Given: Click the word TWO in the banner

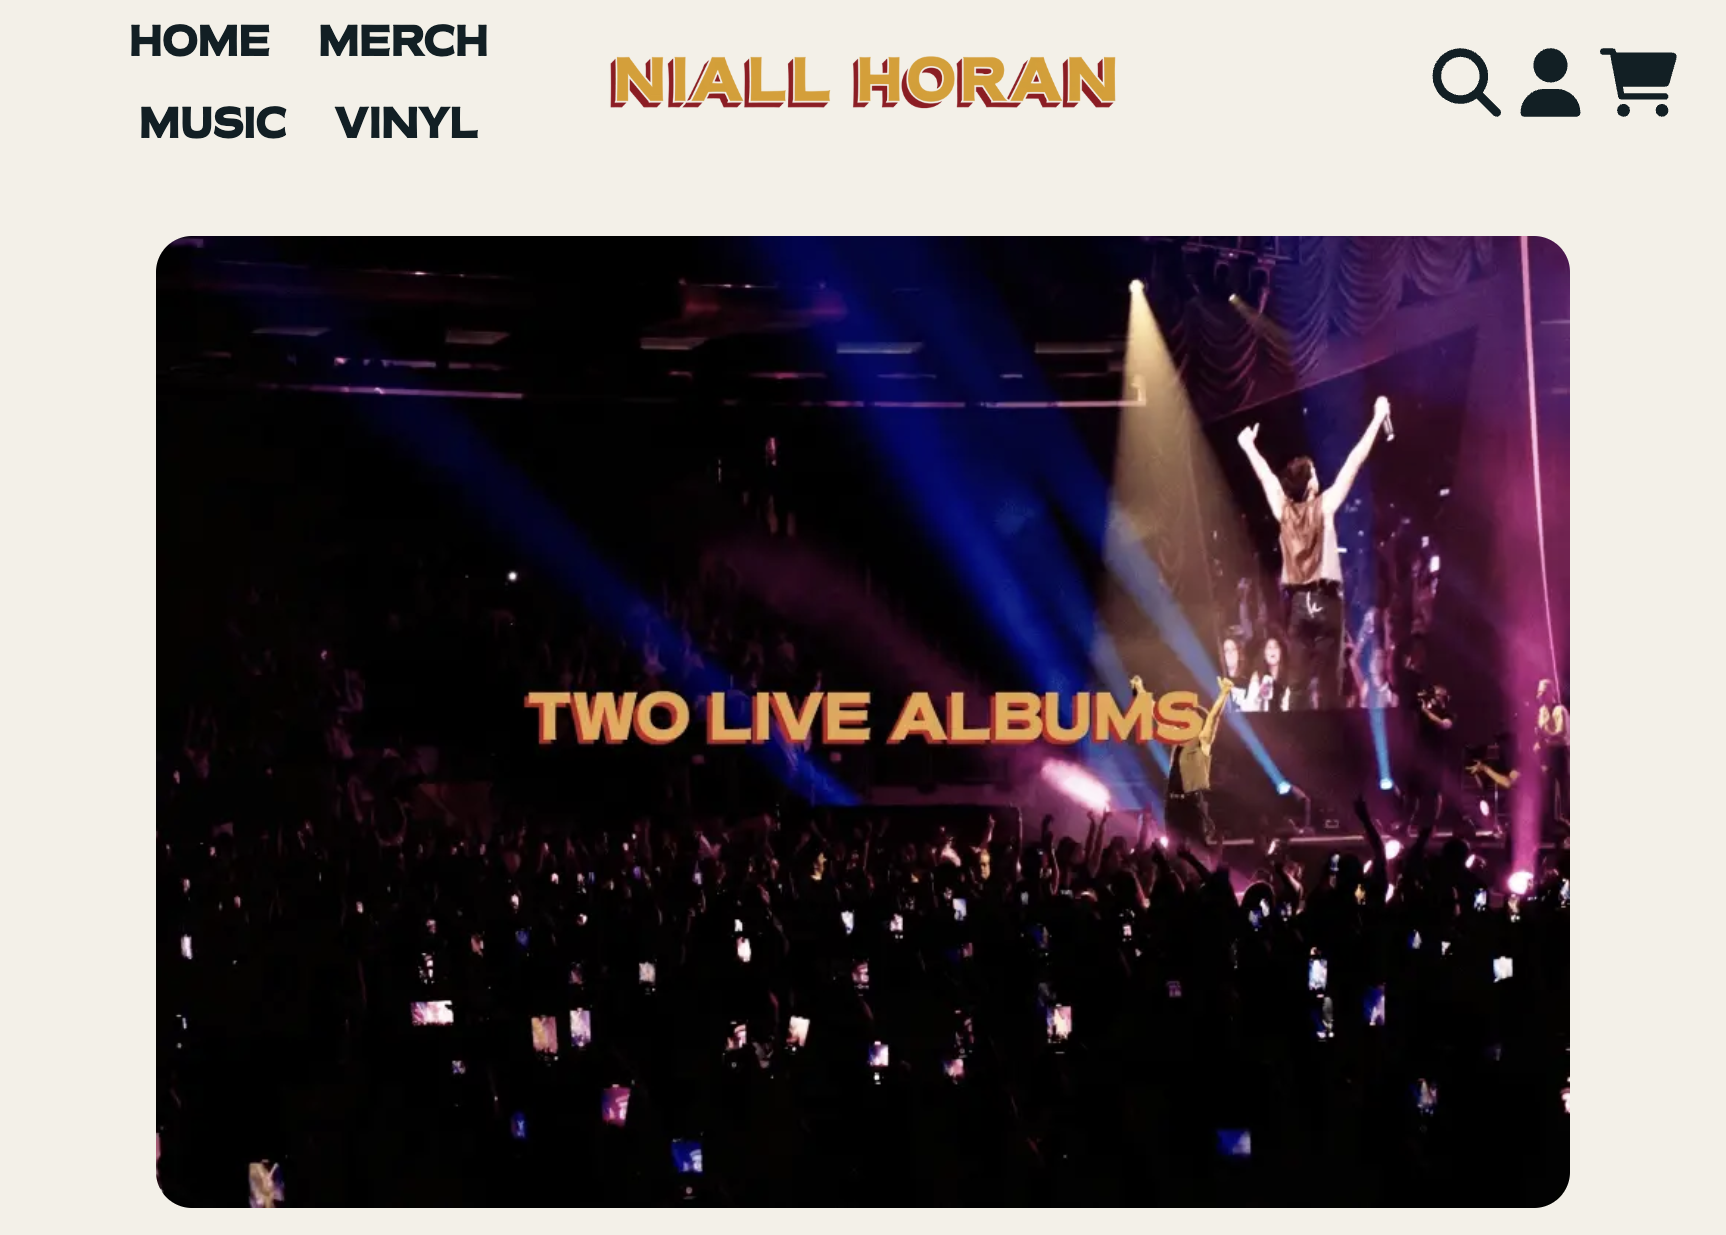Looking at the screenshot, I should 607,717.
